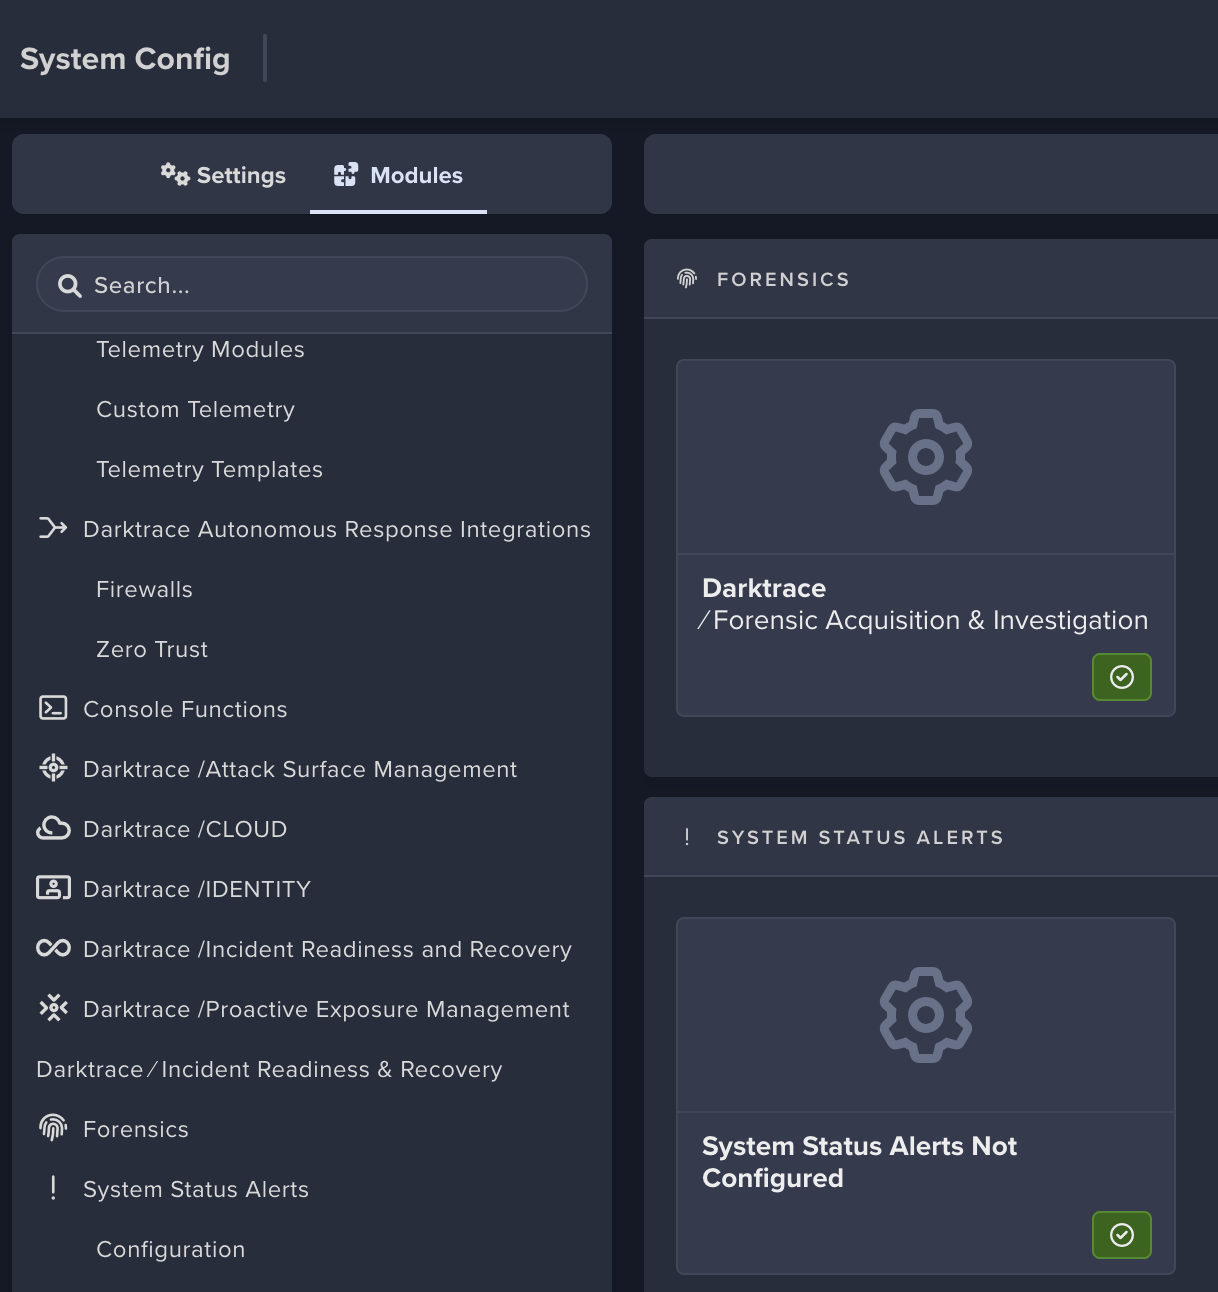Click the Darktrace /CLOUD cloud icon
This screenshot has width=1218, height=1292.
(53, 828)
